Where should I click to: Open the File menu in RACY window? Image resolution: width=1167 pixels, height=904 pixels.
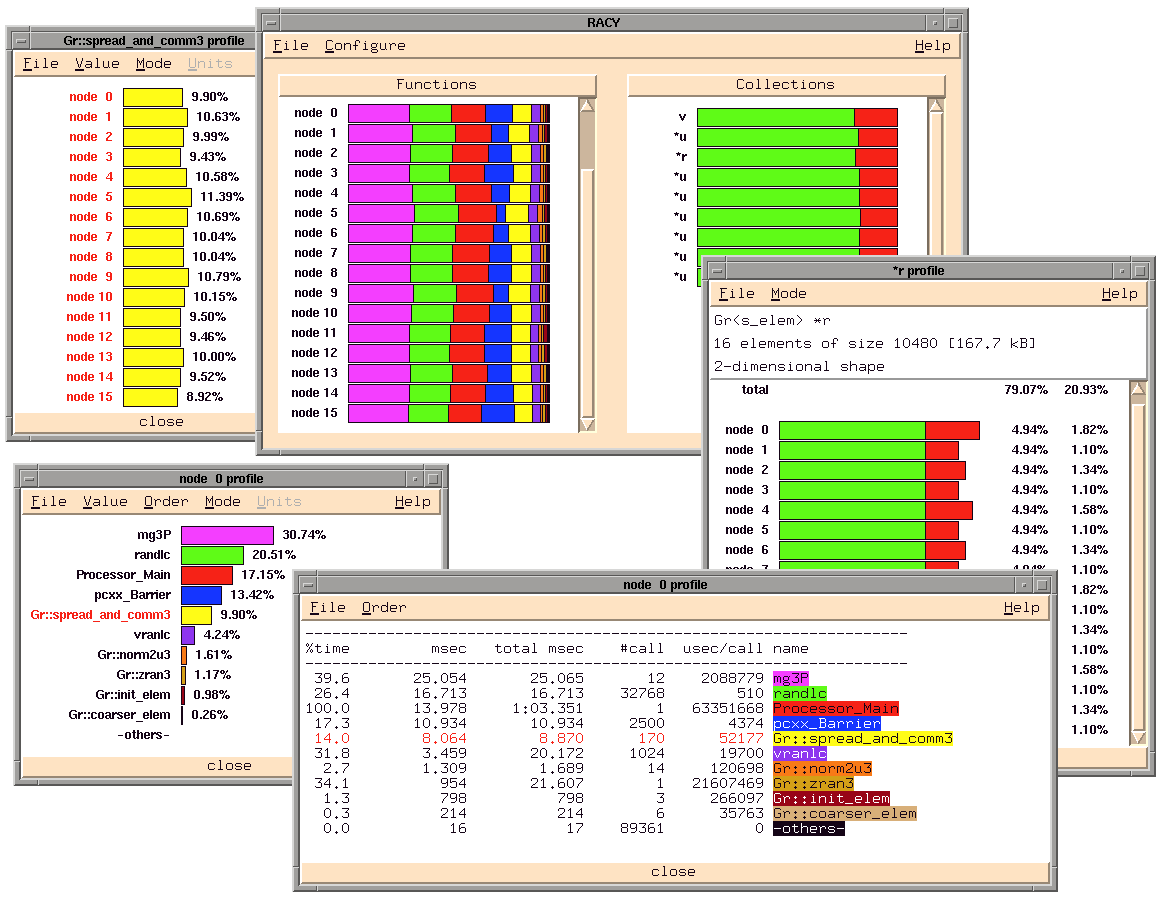291,46
